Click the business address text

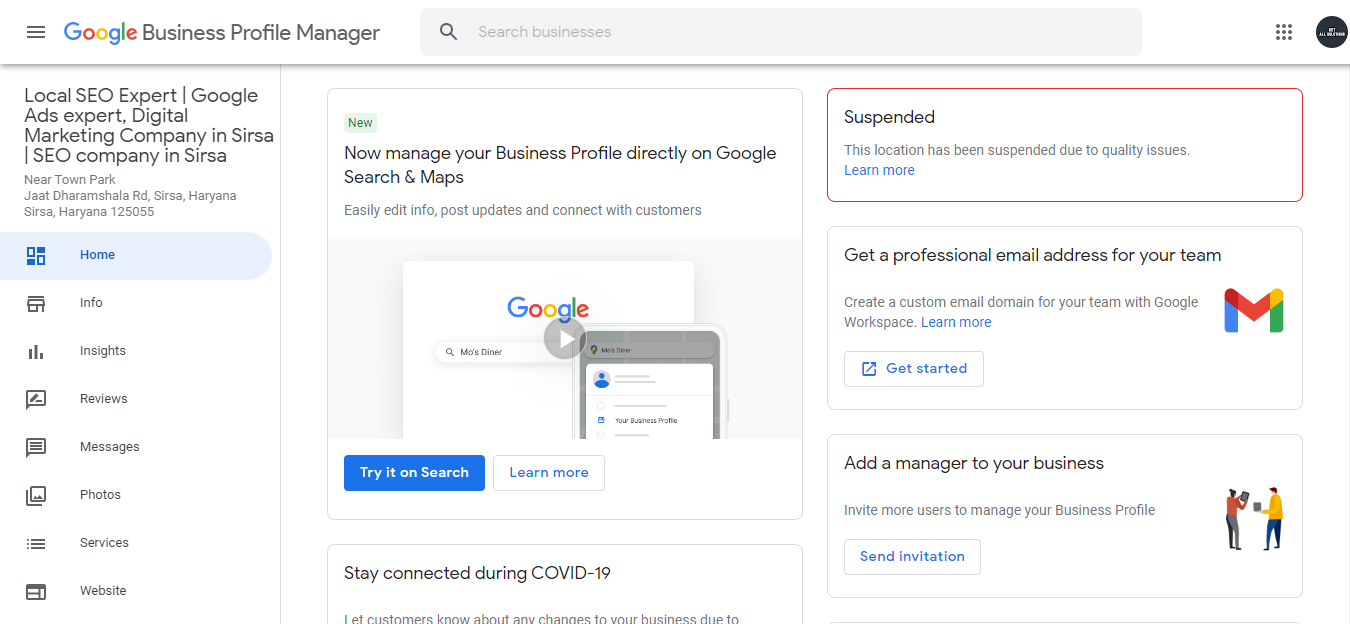[130, 196]
